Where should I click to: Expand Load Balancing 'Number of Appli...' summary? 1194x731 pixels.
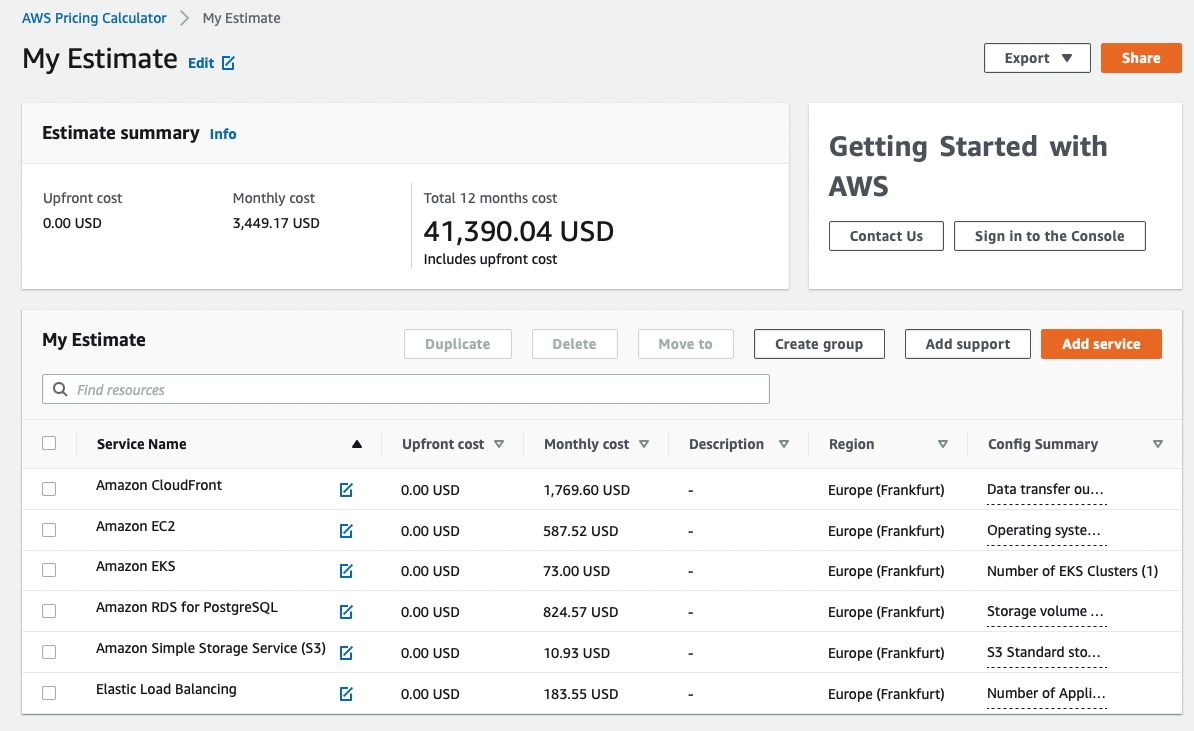[x=1046, y=694]
